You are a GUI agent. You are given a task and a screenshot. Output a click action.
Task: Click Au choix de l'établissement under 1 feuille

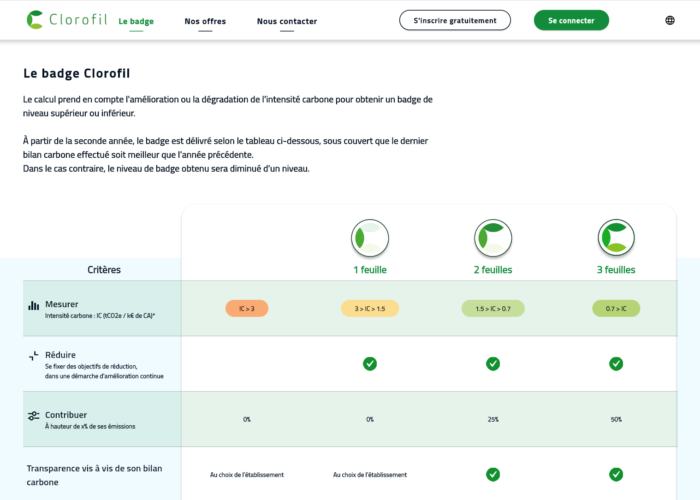coord(370,475)
